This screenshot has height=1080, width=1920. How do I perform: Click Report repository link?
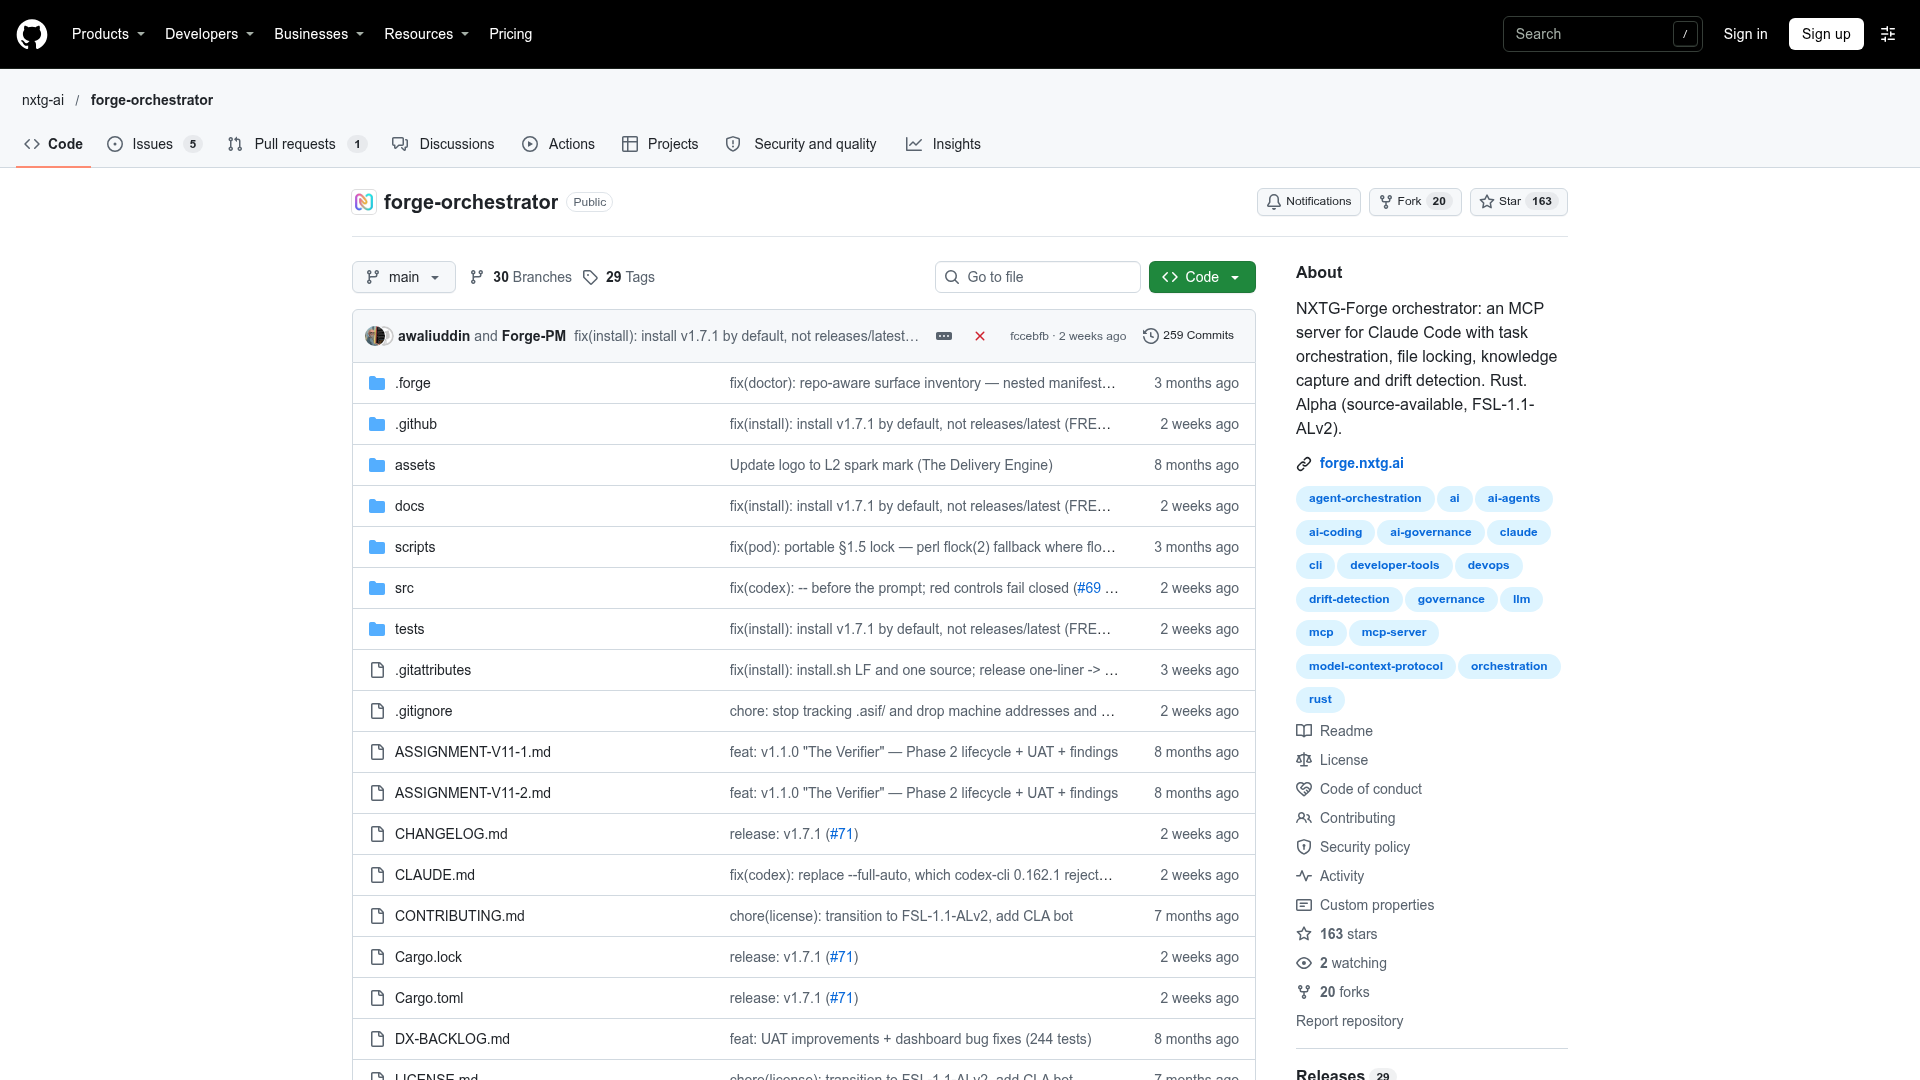(1349, 1021)
